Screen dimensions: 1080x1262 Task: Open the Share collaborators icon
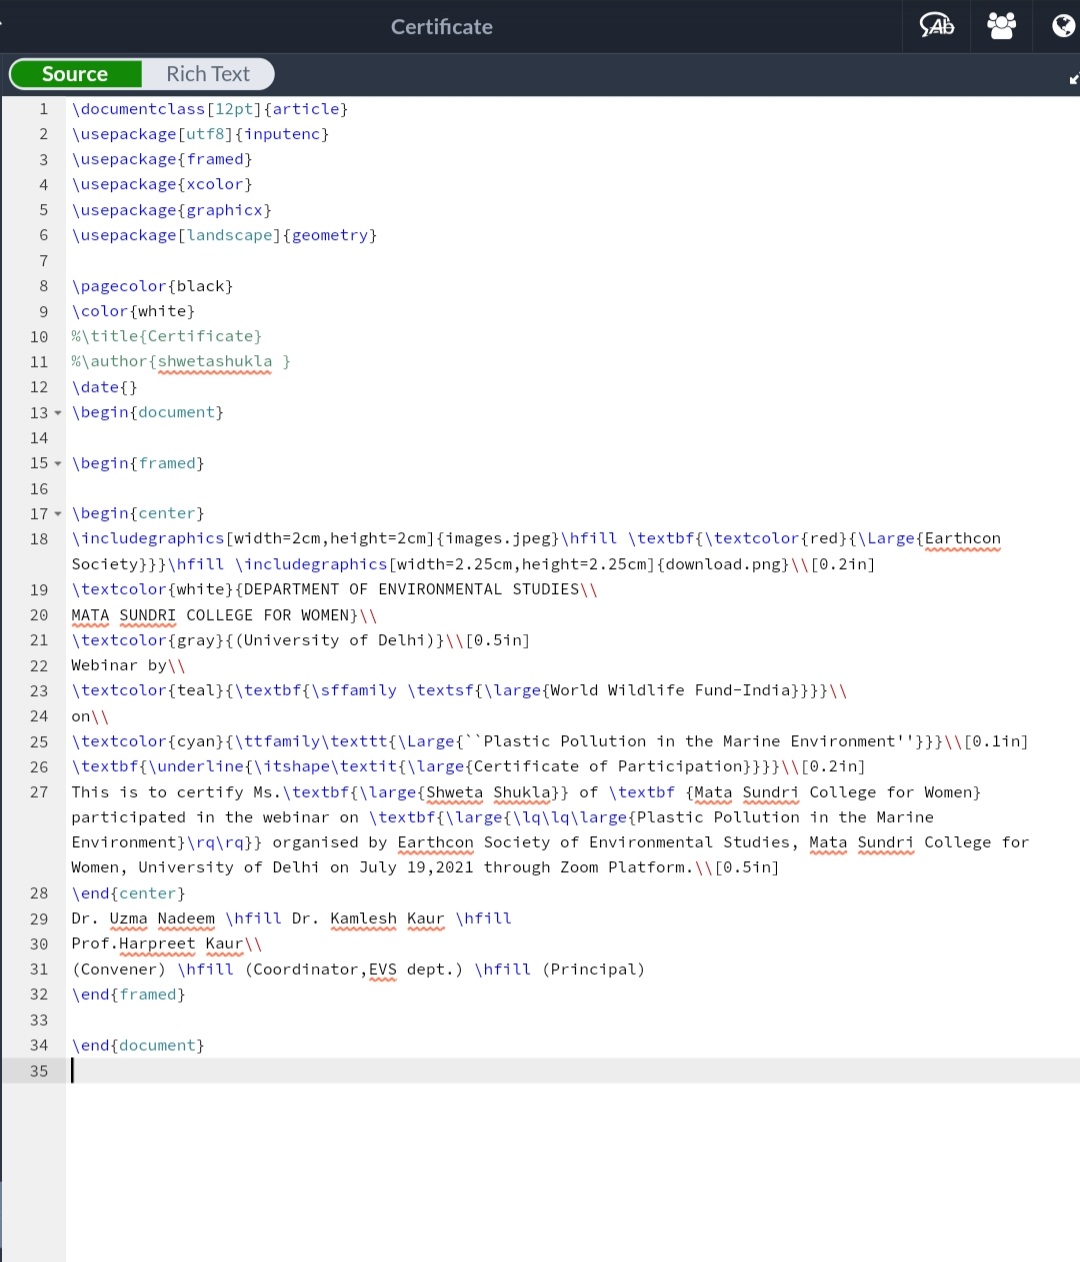point(1001,26)
